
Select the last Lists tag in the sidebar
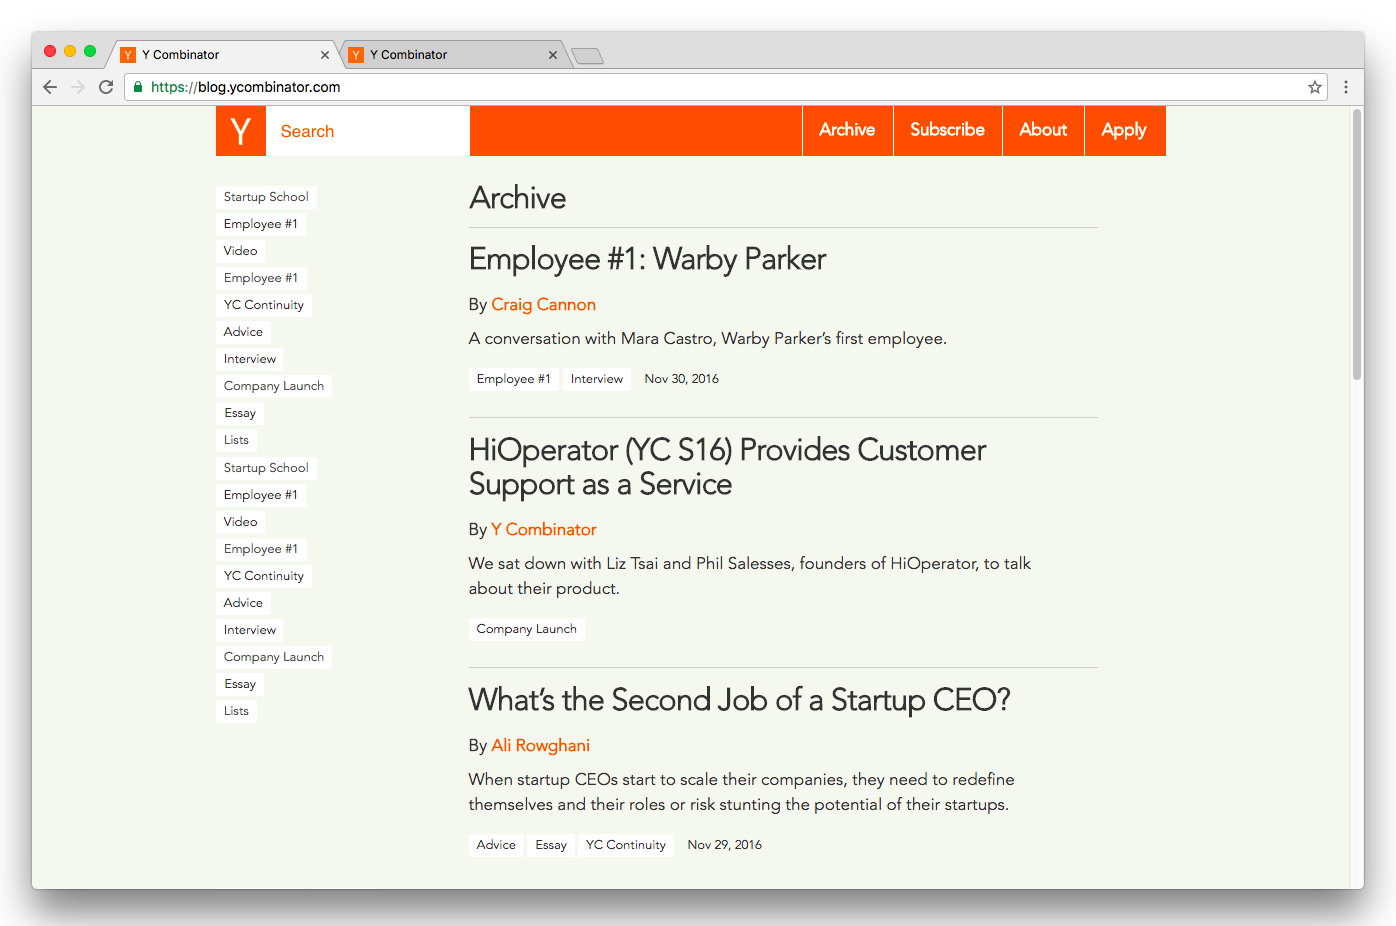[237, 711]
